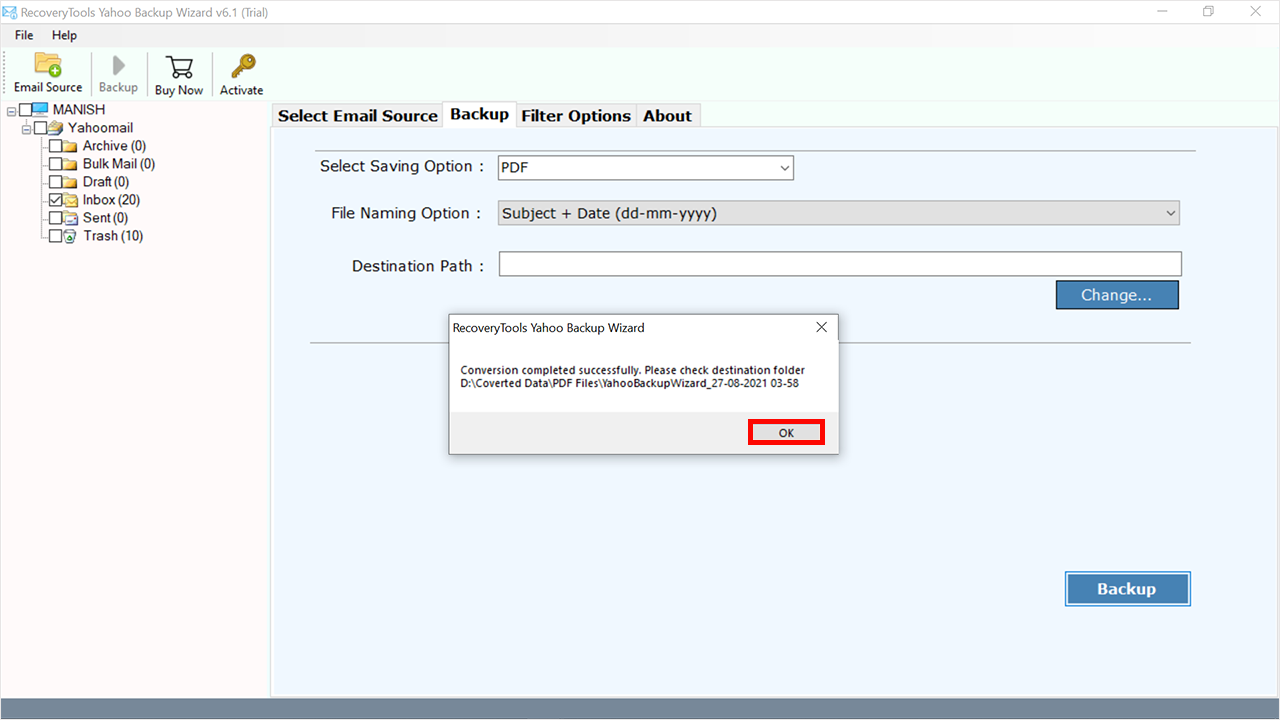Viewport: 1280px width, 720px height.
Task: Select the Archive (0) tree label
Action: (x=114, y=146)
